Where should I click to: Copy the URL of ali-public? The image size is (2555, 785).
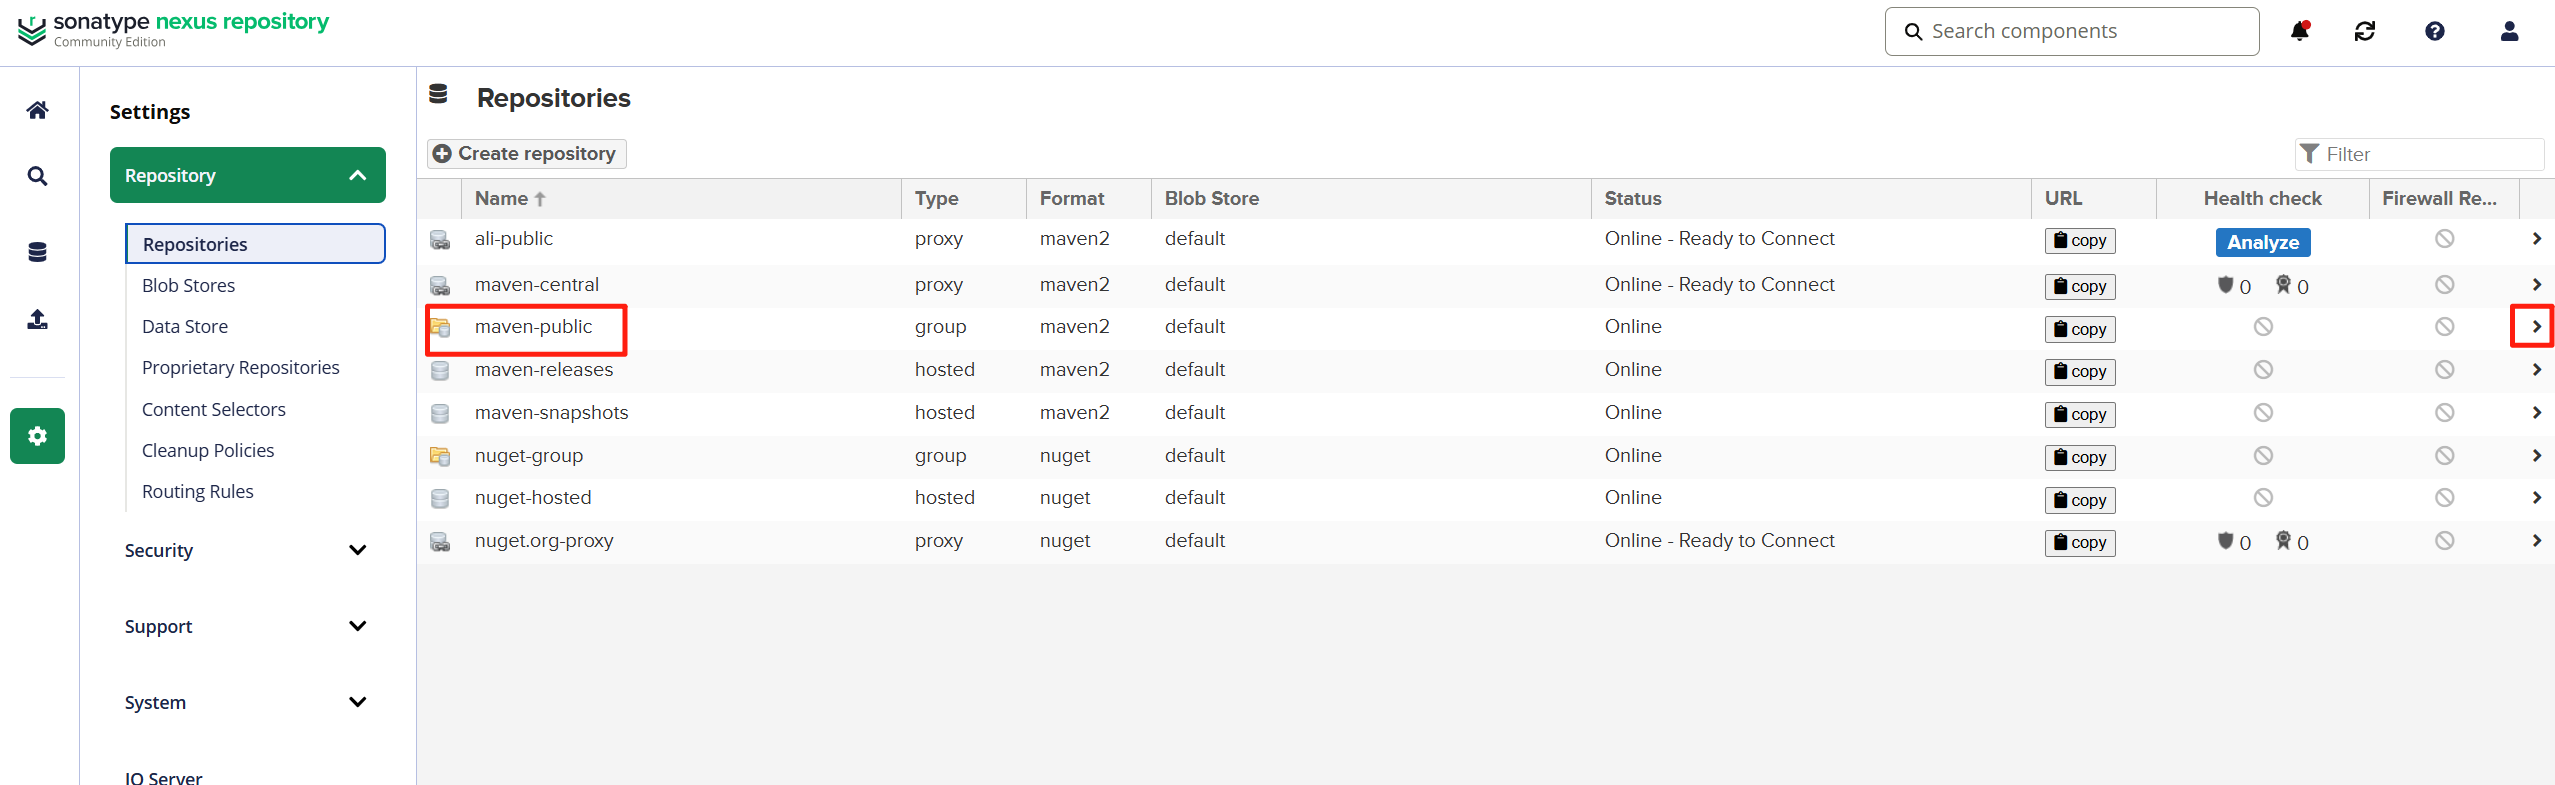2080,240
